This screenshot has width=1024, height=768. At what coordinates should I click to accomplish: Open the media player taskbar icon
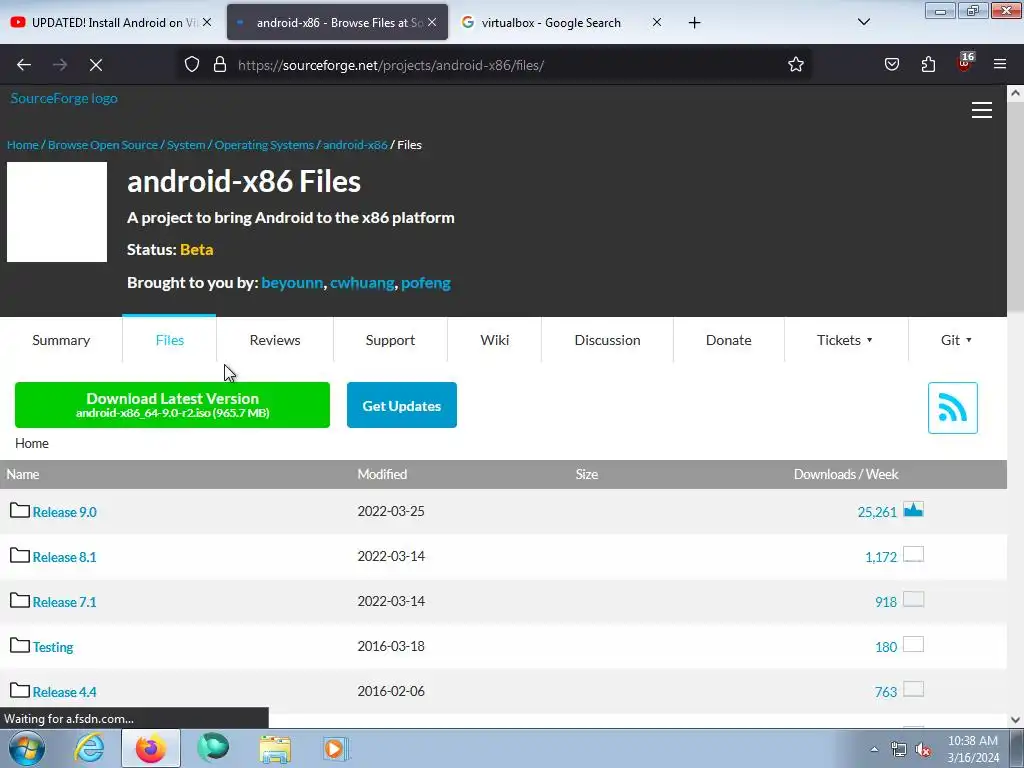336,749
